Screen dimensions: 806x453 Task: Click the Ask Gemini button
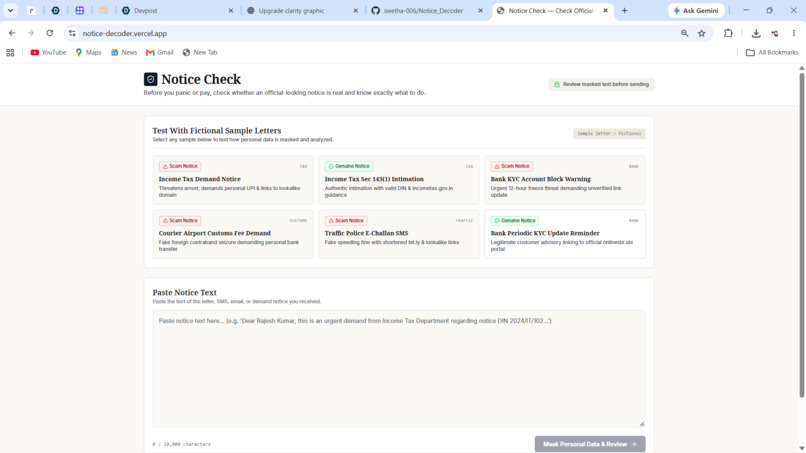[696, 10]
